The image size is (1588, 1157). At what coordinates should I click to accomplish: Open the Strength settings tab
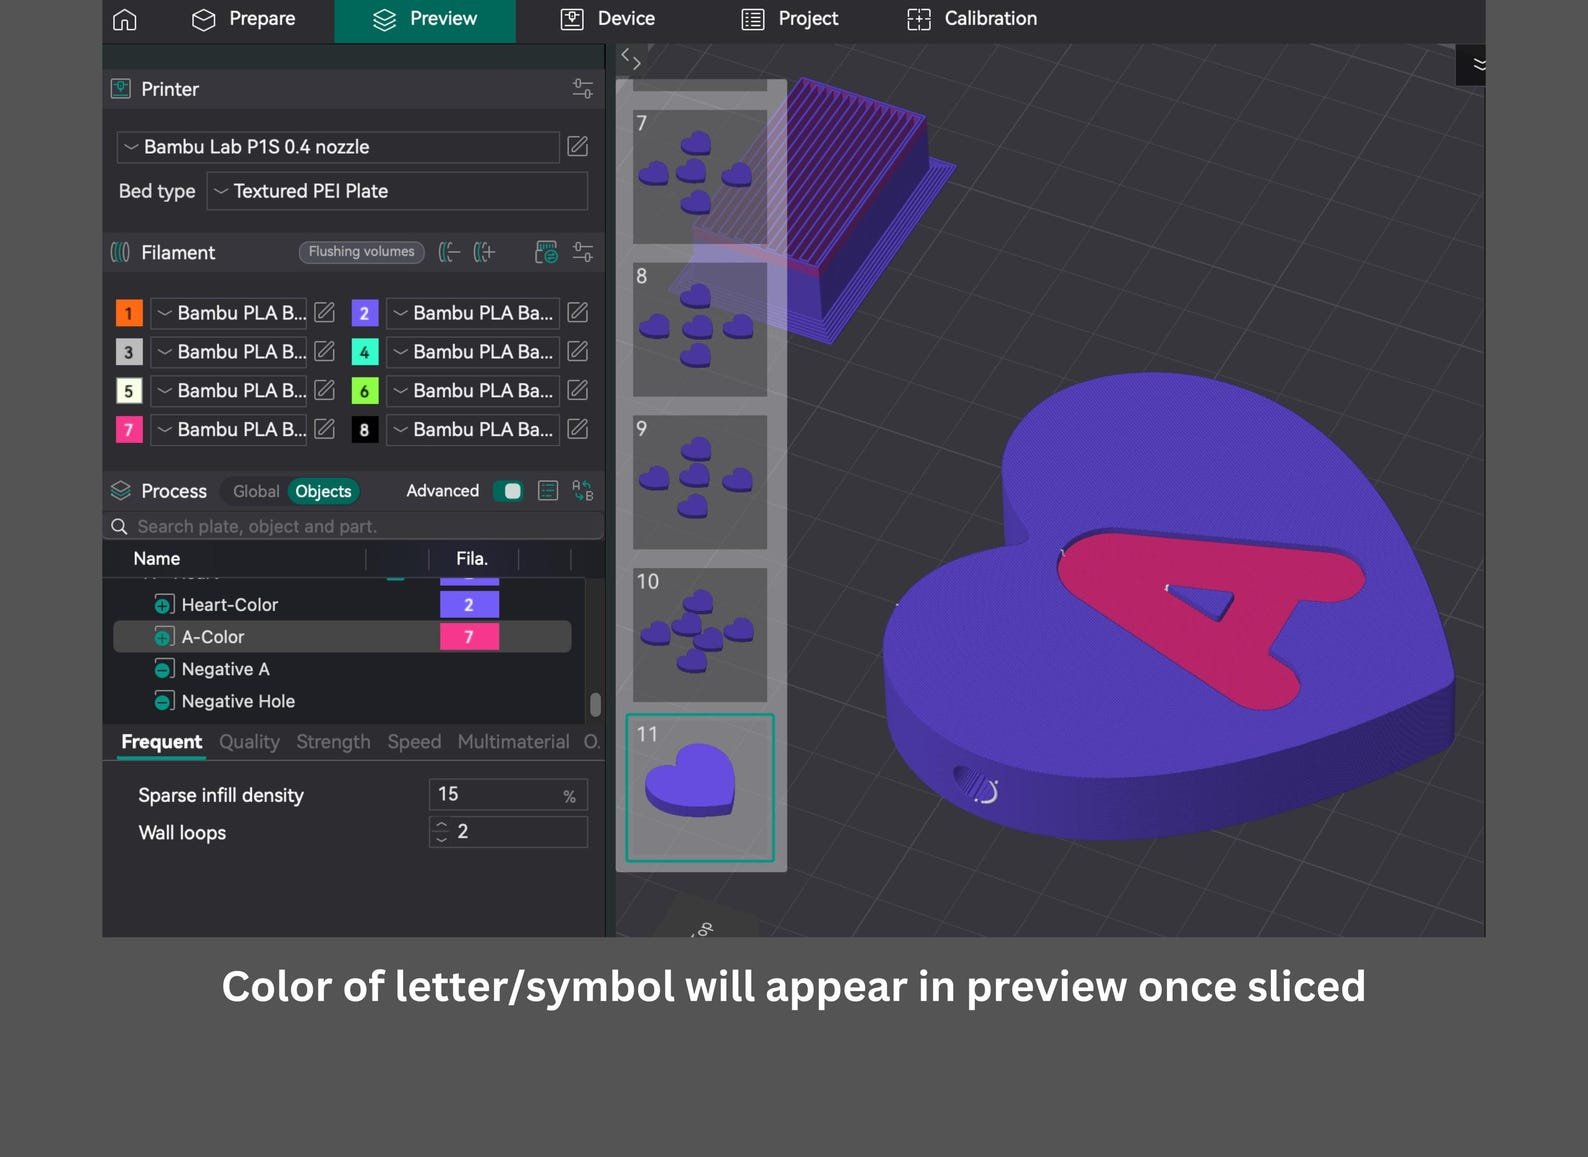333,742
